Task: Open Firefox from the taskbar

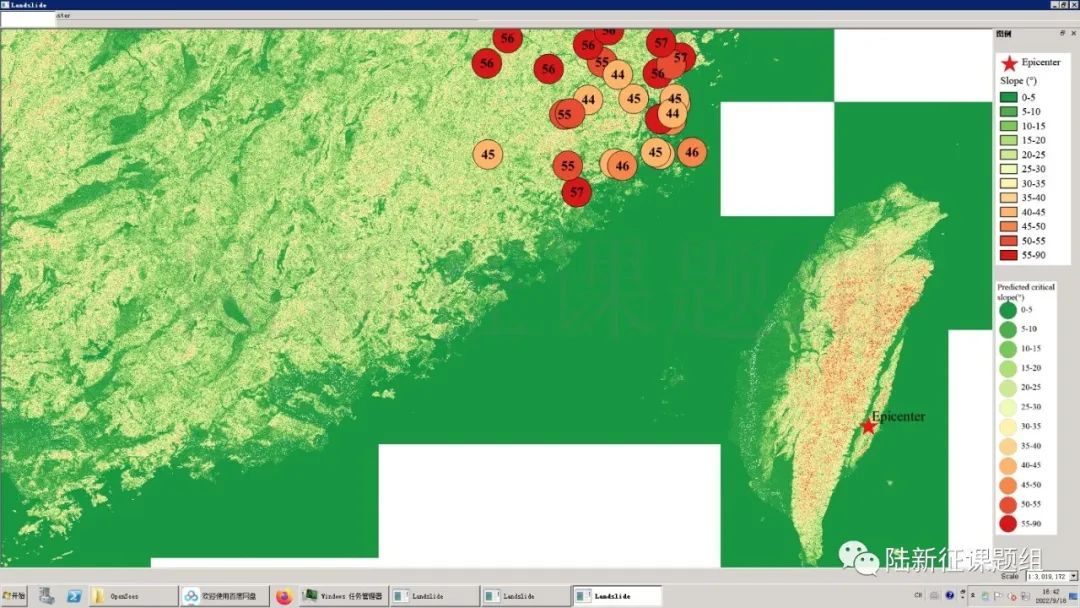Action: [x=284, y=596]
